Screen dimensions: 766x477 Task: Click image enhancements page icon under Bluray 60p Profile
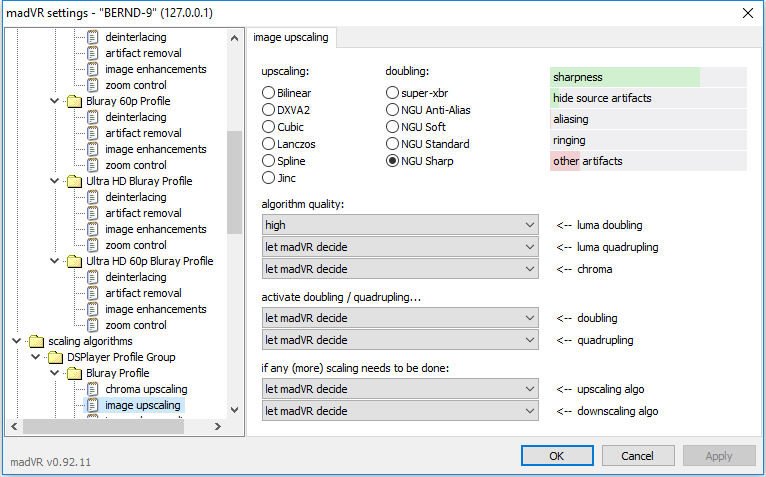coord(92,149)
